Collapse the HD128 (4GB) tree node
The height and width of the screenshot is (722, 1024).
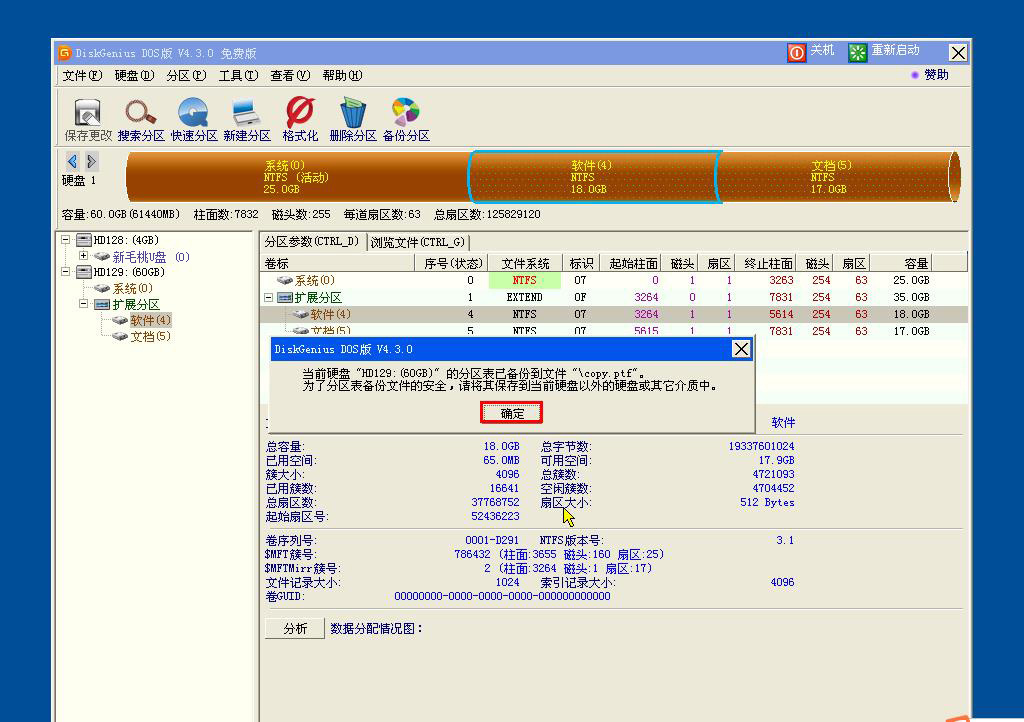click(65, 240)
